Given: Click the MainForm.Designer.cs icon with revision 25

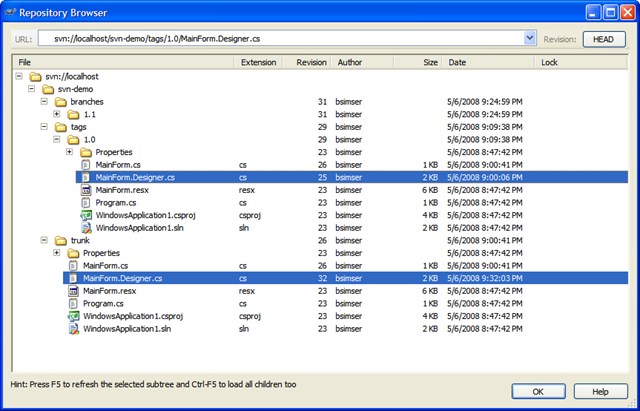Looking at the screenshot, I should point(86,178).
